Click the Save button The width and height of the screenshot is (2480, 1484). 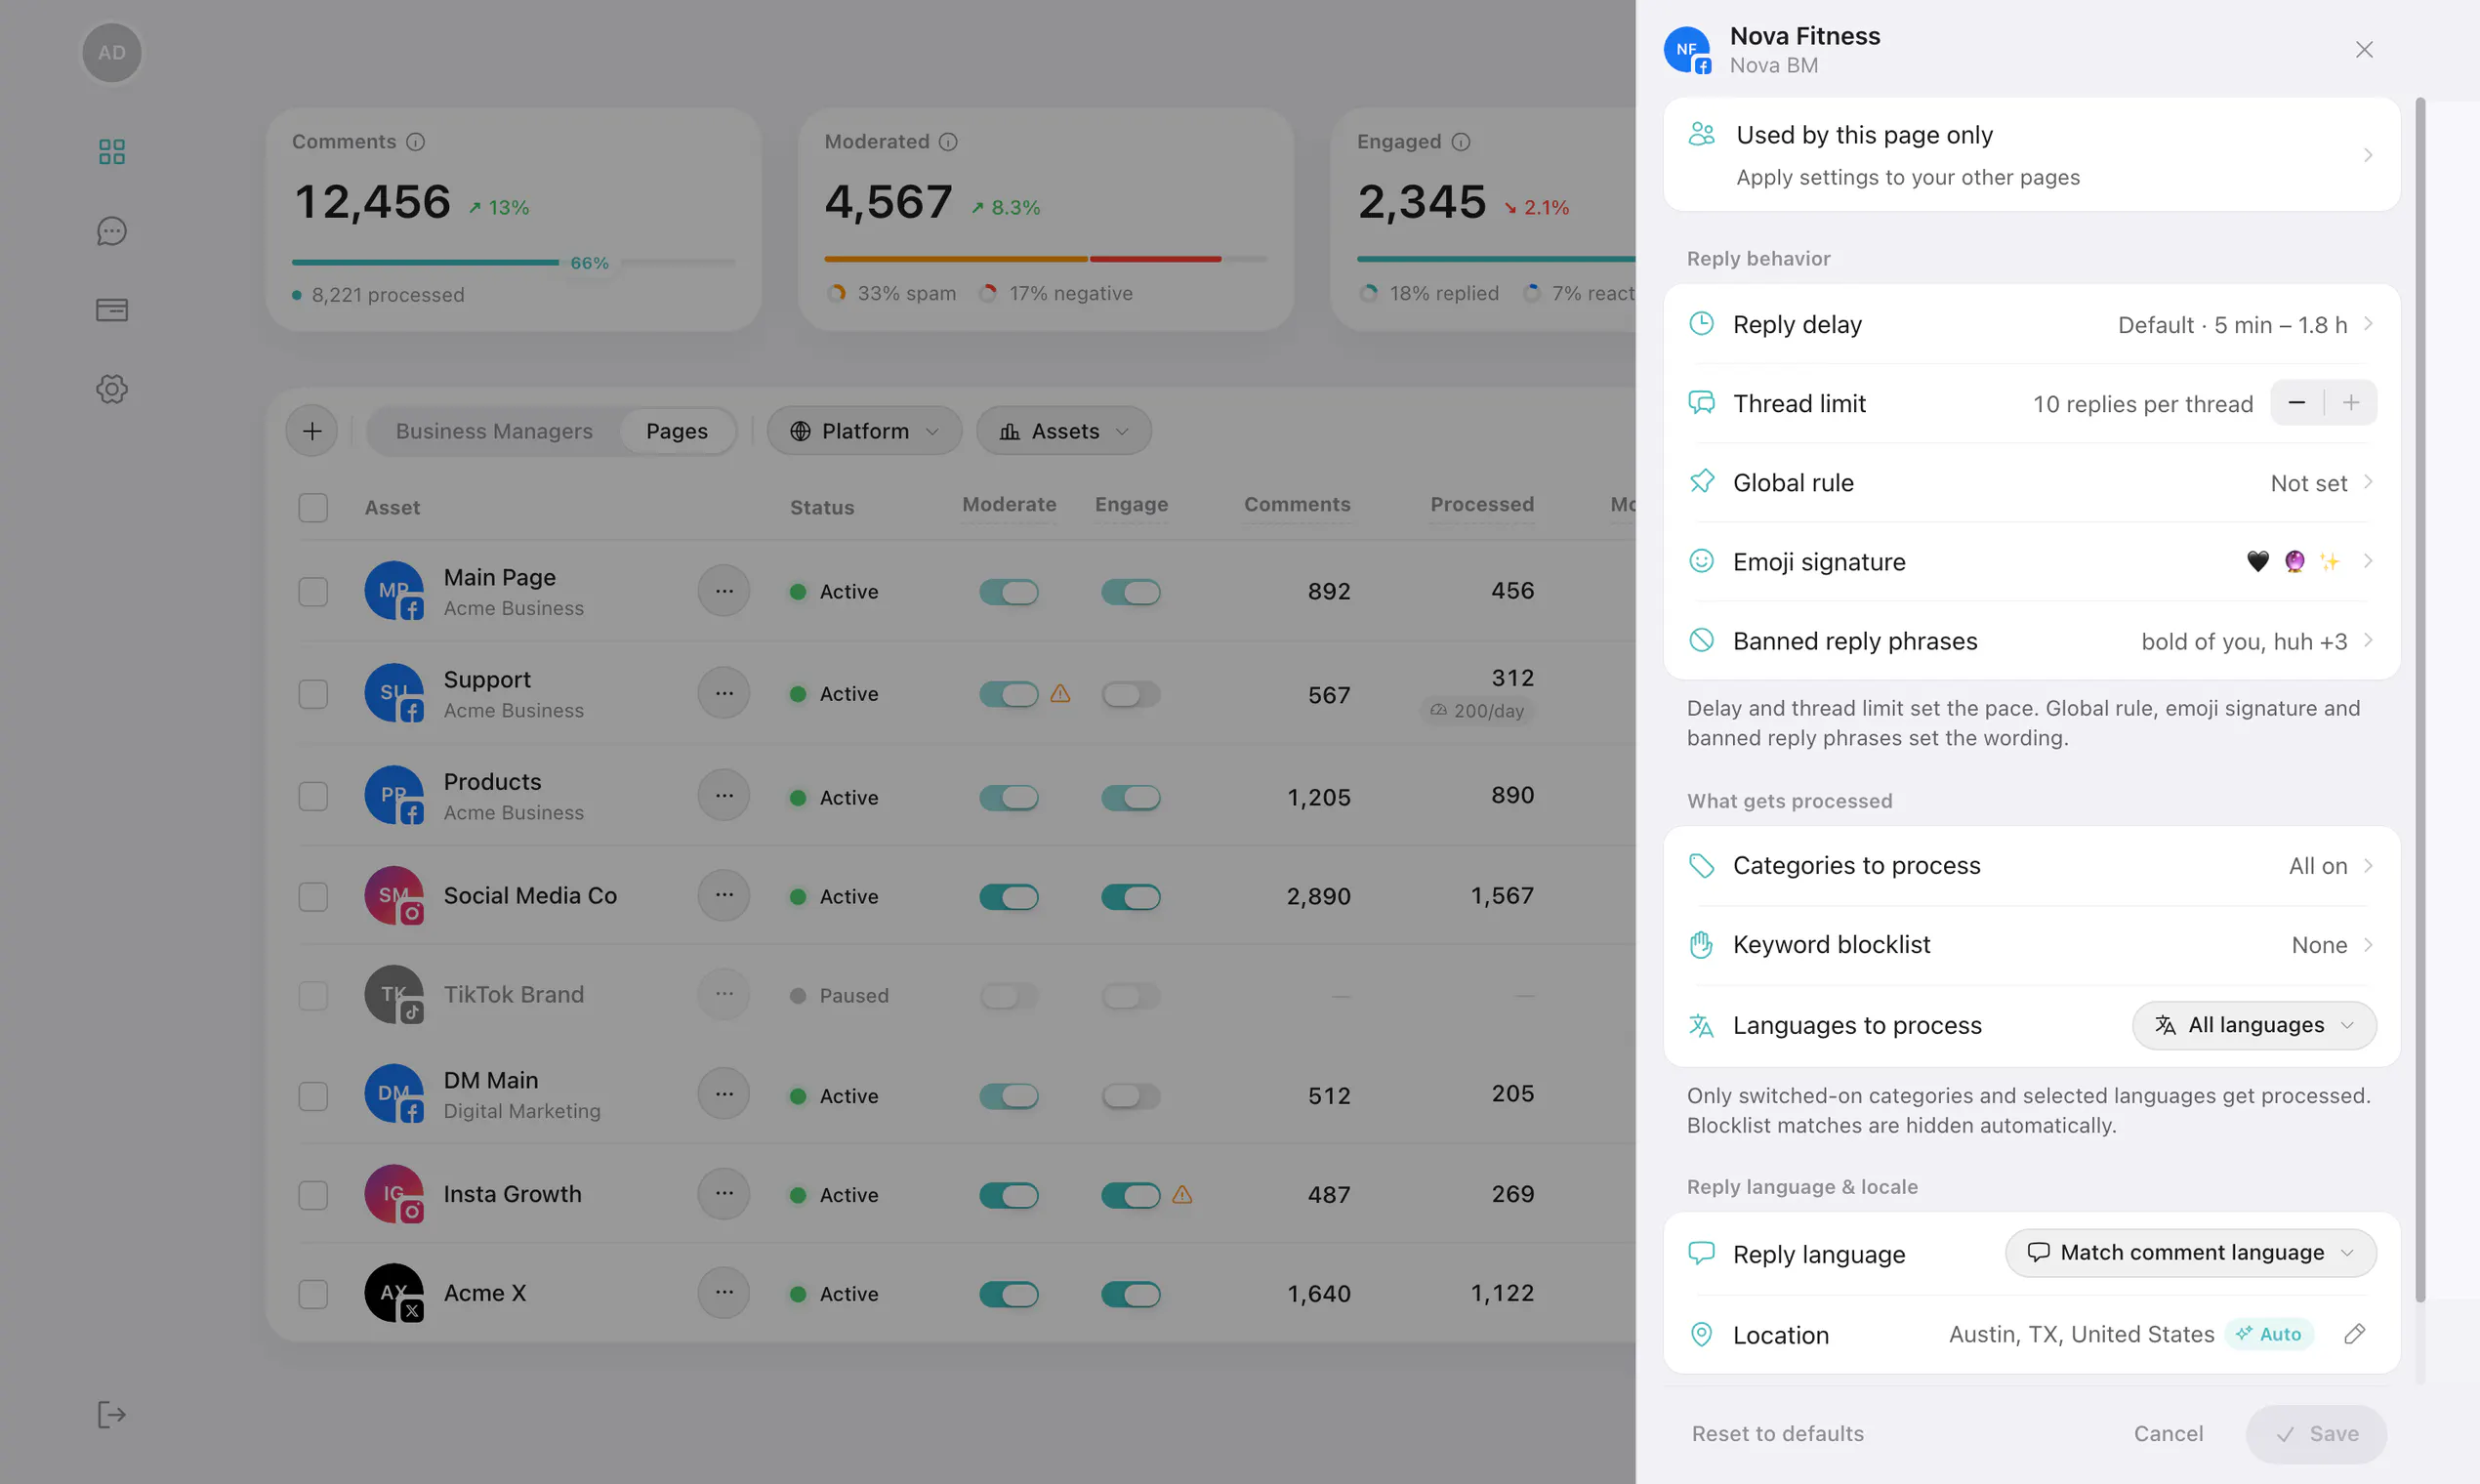[2316, 1434]
